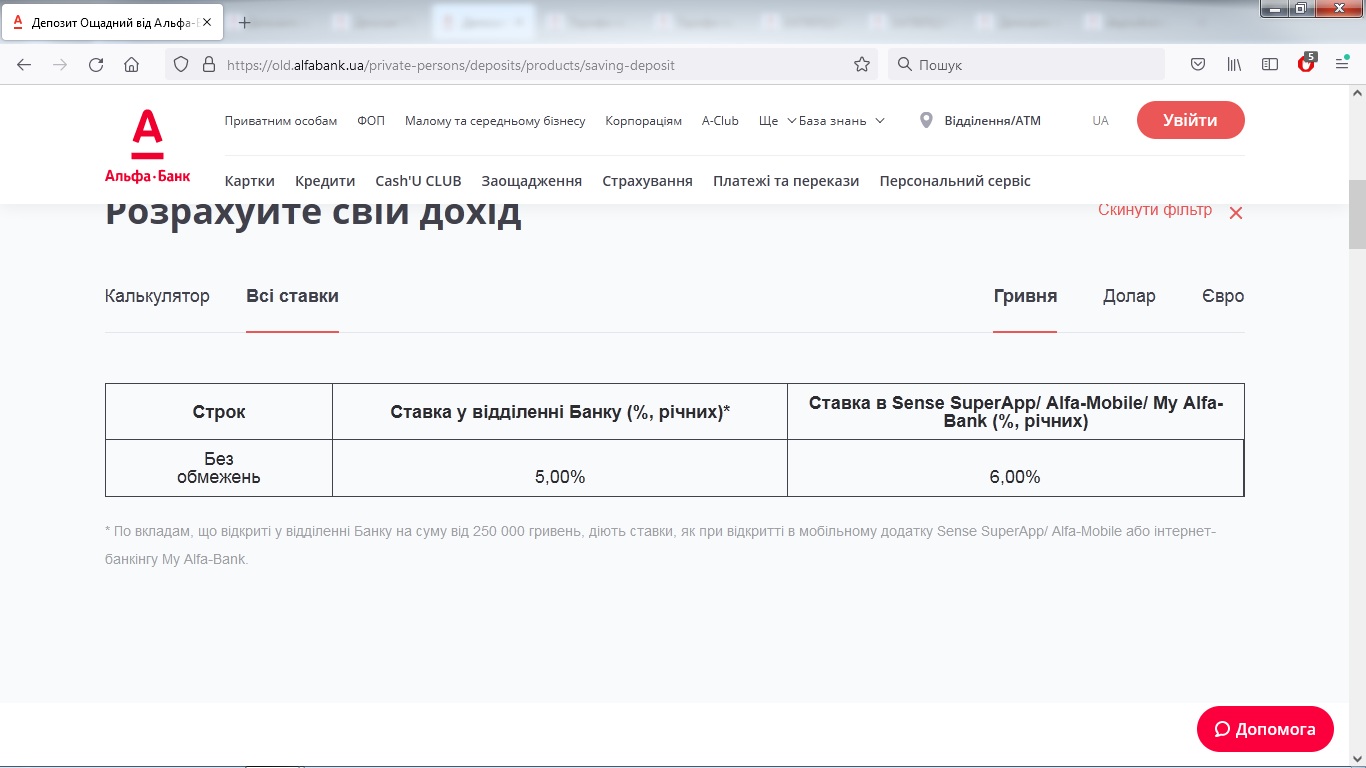
Task: Switch to the Євро currency tab
Action: click(1223, 296)
